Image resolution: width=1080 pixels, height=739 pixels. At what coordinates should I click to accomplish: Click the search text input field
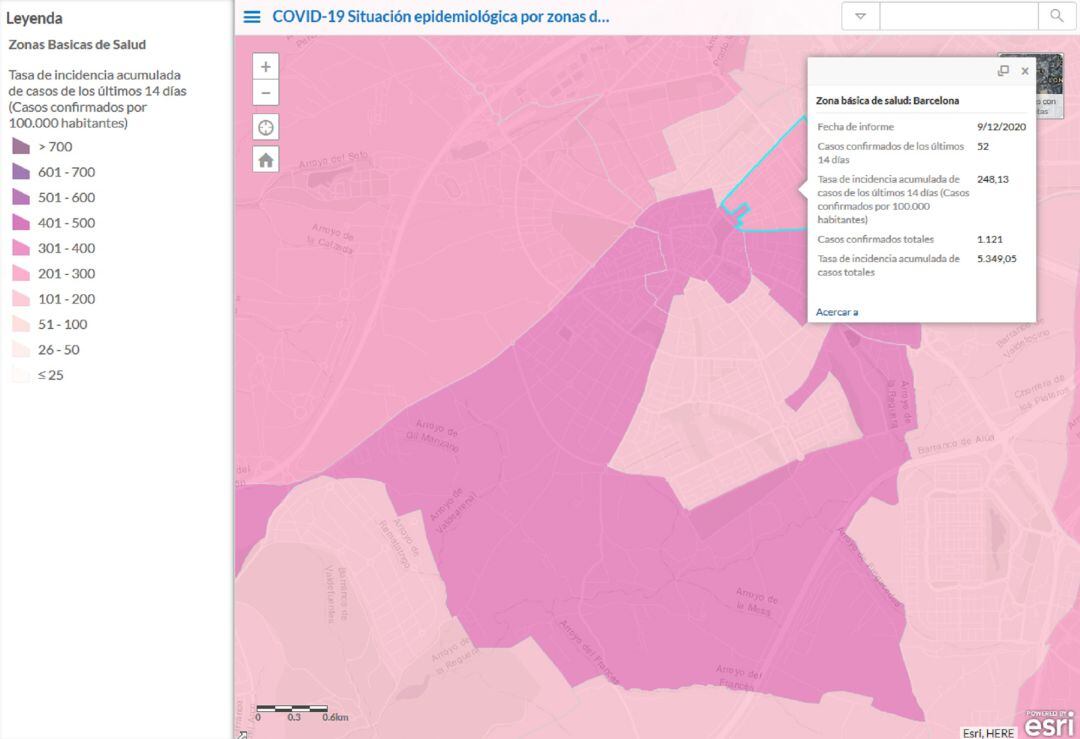[958, 16]
